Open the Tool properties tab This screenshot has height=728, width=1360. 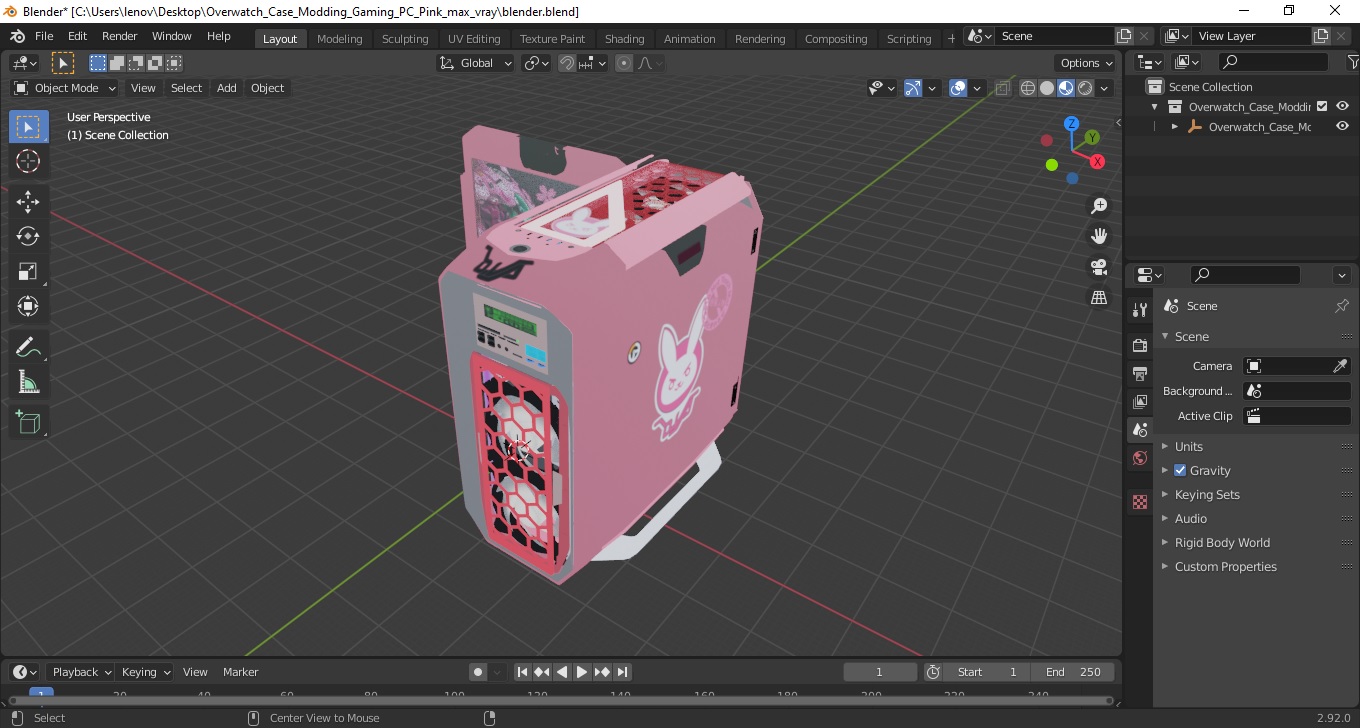point(1140,310)
